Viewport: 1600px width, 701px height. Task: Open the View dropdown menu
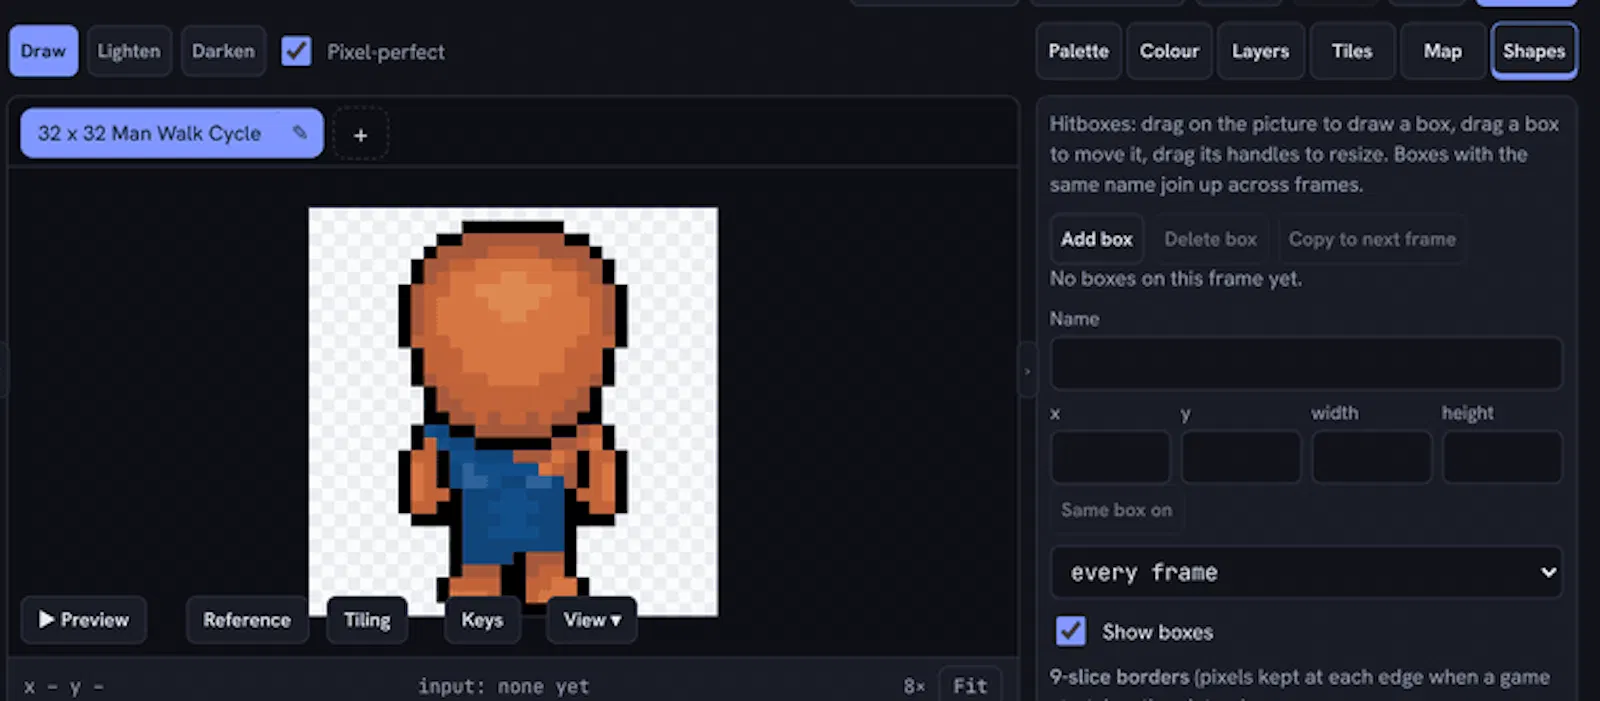592,620
